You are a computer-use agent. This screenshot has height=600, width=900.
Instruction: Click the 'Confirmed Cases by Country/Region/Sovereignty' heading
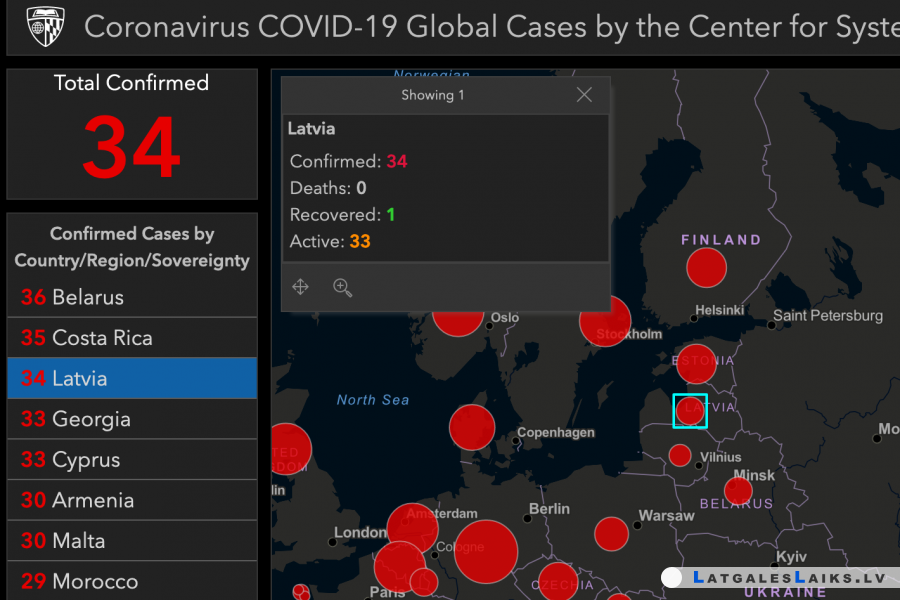(132, 247)
